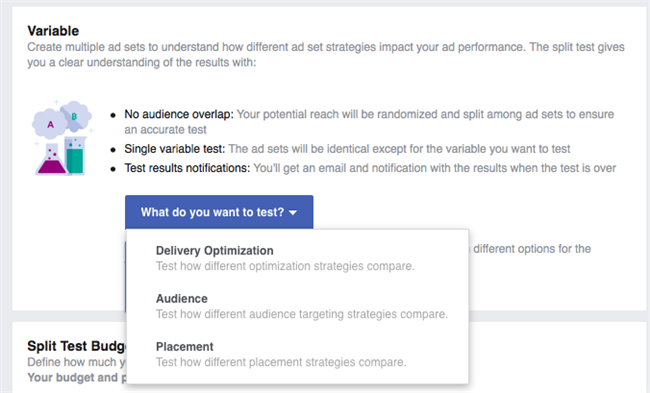Click the "No audience overlap" bullet label

[179, 114]
